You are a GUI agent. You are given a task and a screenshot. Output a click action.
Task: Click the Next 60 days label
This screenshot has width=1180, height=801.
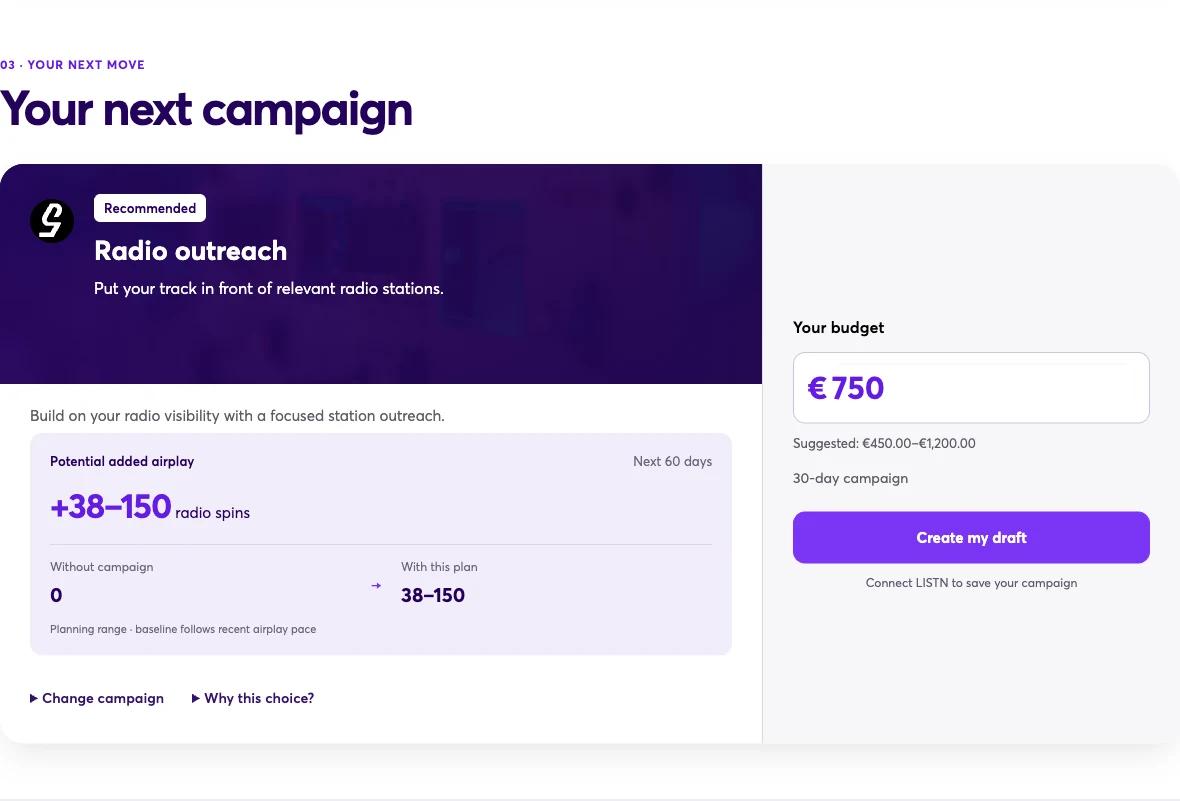672,461
